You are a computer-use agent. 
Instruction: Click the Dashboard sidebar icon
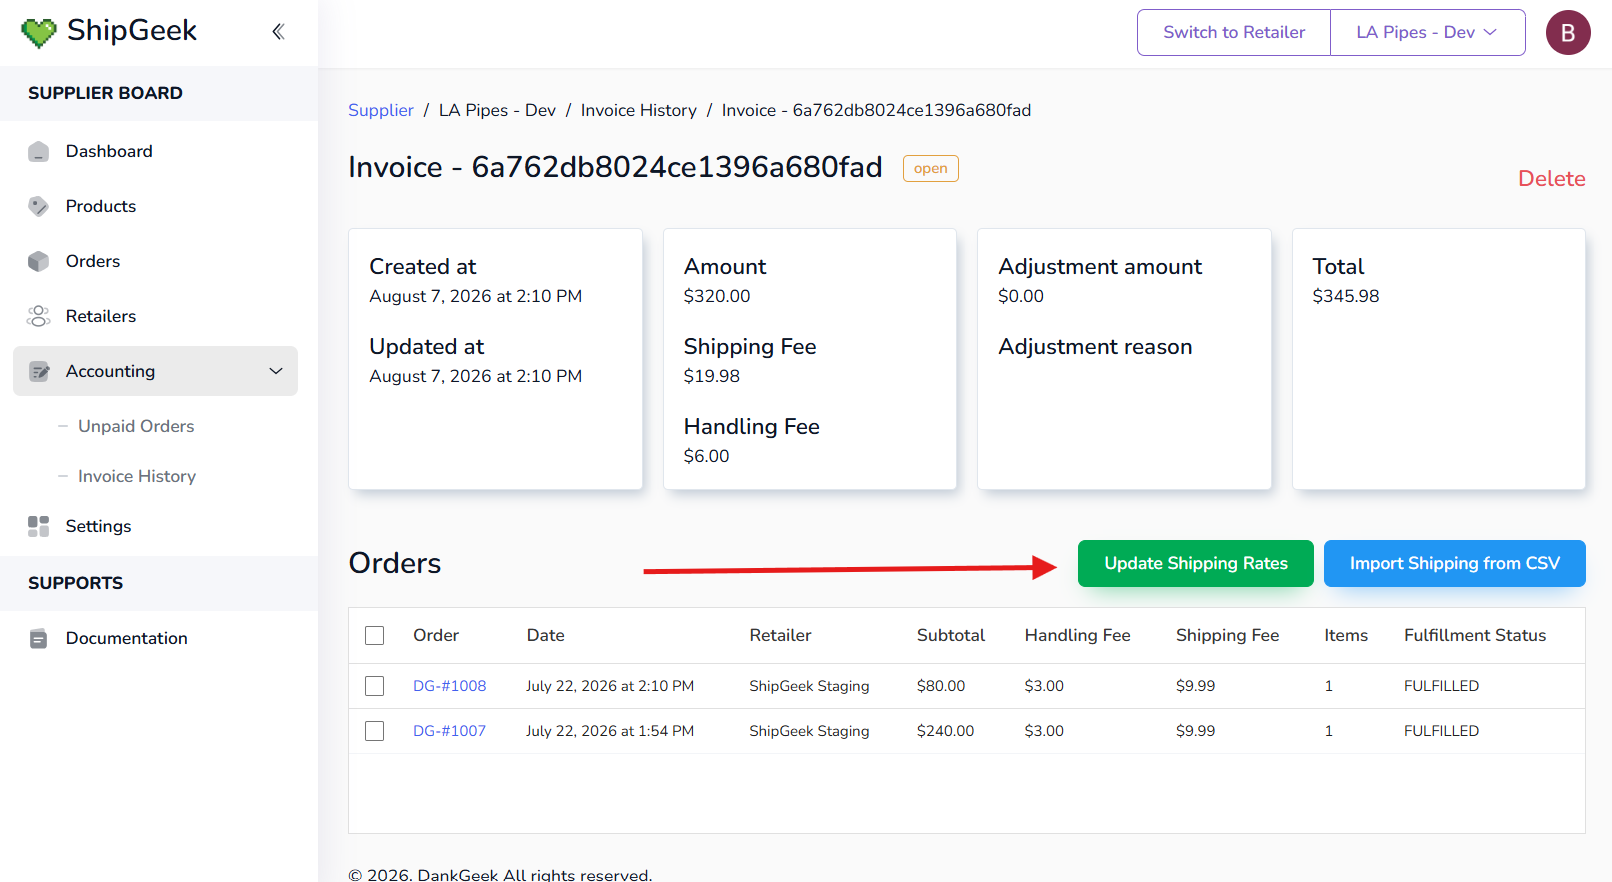point(38,152)
